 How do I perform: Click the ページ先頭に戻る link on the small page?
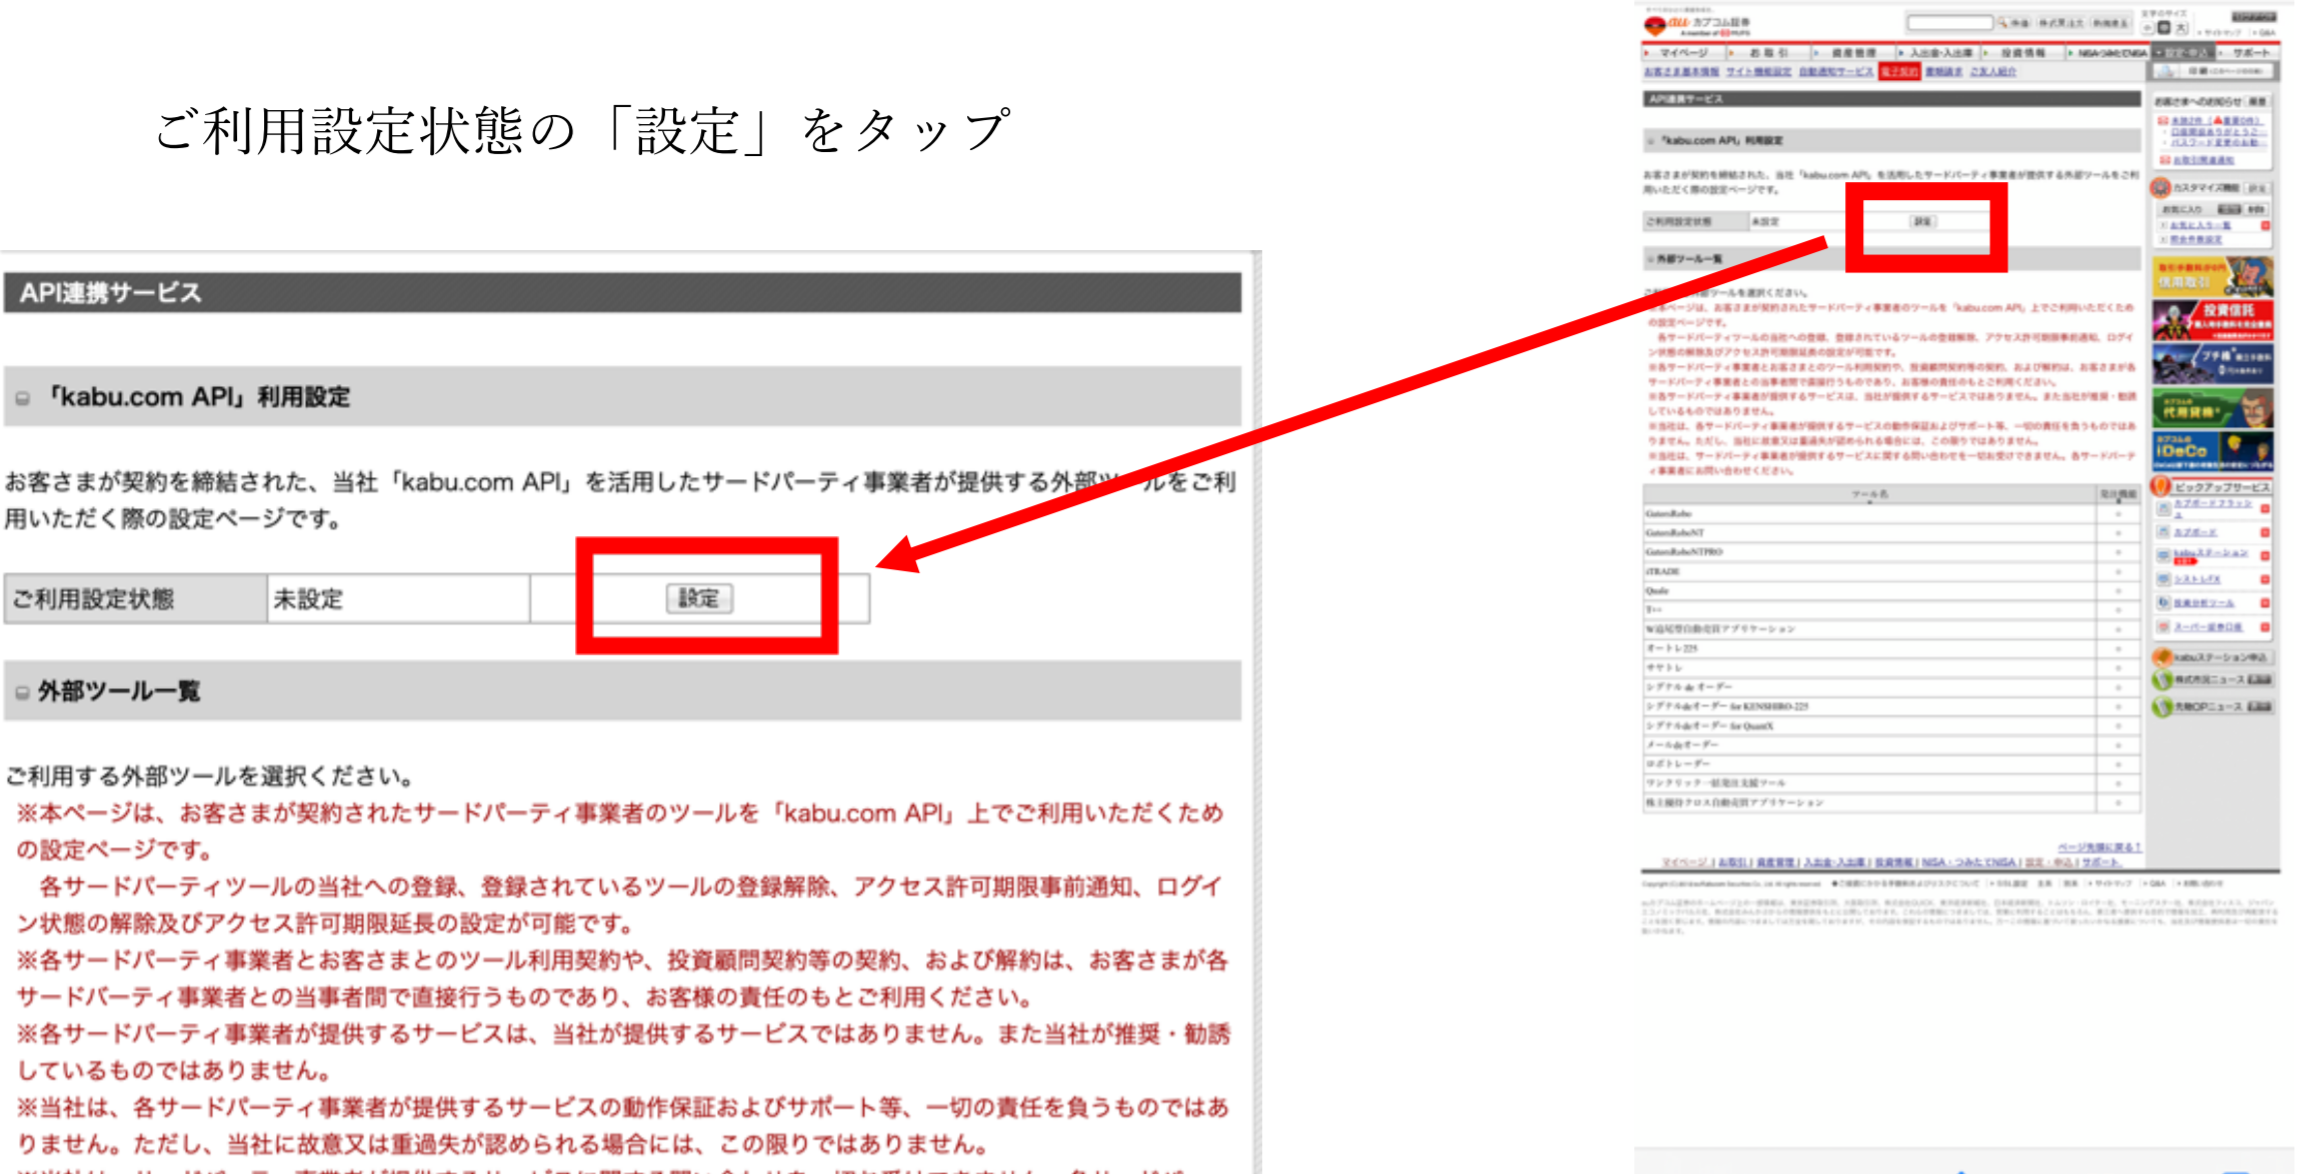[2098, 847]
